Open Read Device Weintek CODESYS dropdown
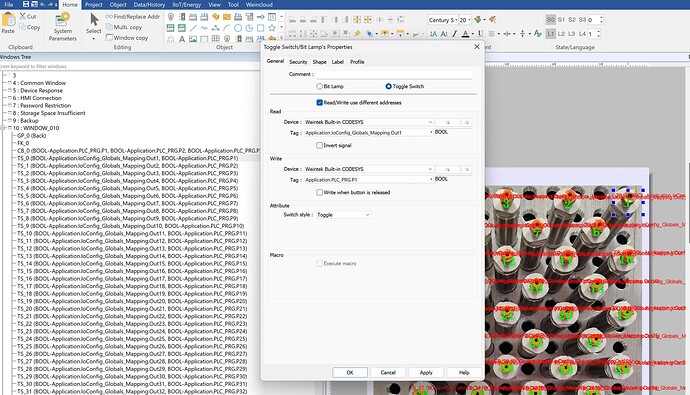 [x=368, y=122]
